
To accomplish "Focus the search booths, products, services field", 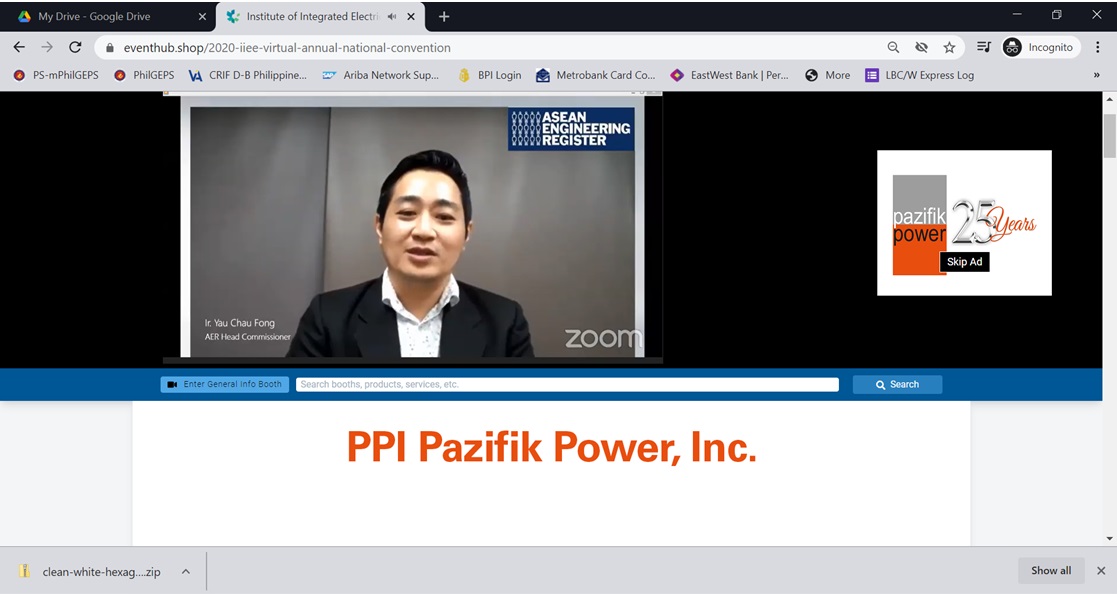I will [566, 384].
